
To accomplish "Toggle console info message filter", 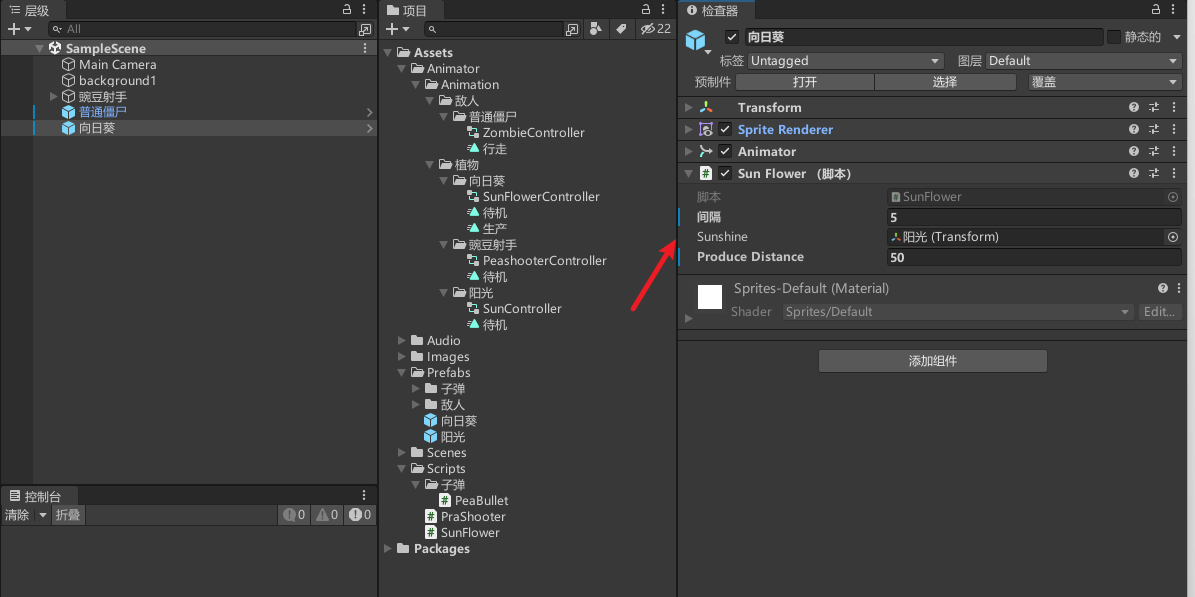I will coord(293,515).
